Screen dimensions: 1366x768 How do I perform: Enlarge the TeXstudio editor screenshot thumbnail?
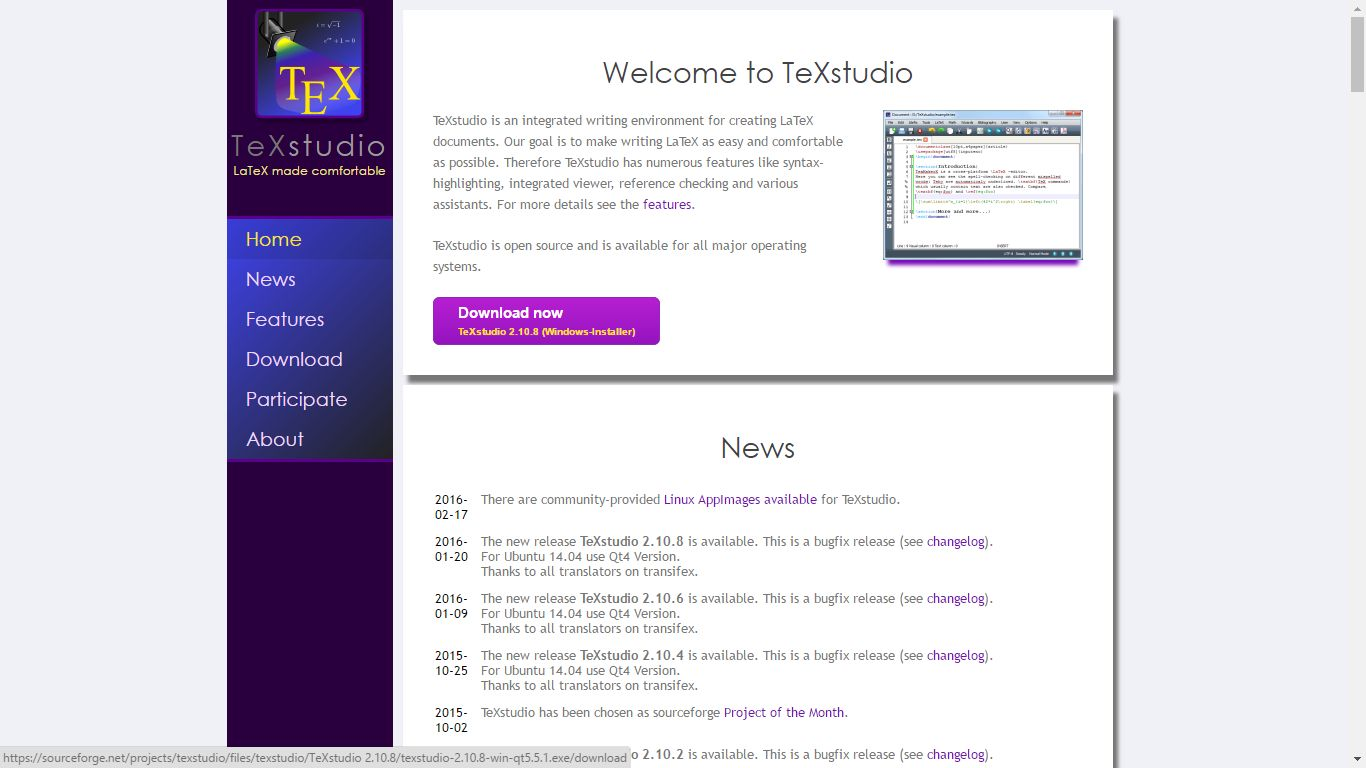[x=982, y=185]
